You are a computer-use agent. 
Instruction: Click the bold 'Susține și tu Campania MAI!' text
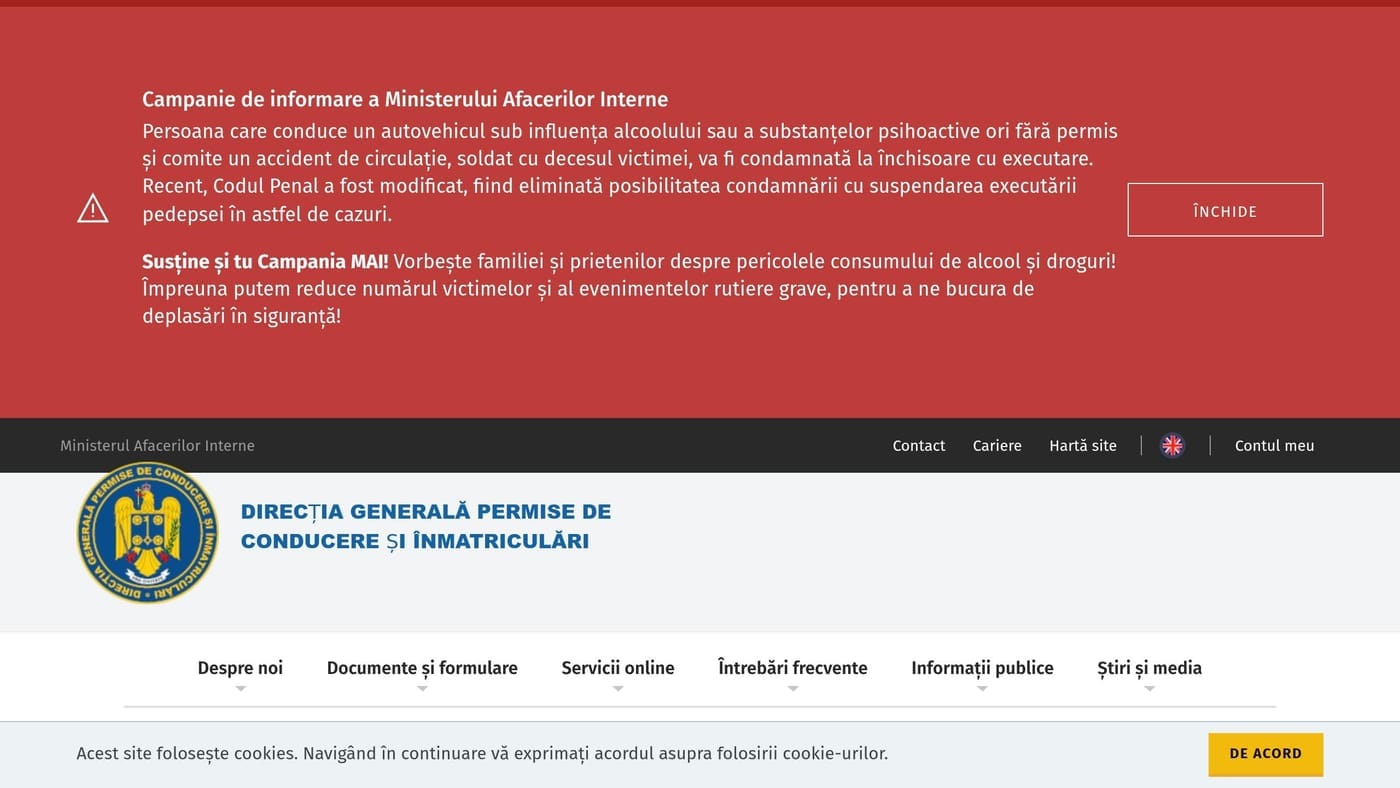(265, 261)
